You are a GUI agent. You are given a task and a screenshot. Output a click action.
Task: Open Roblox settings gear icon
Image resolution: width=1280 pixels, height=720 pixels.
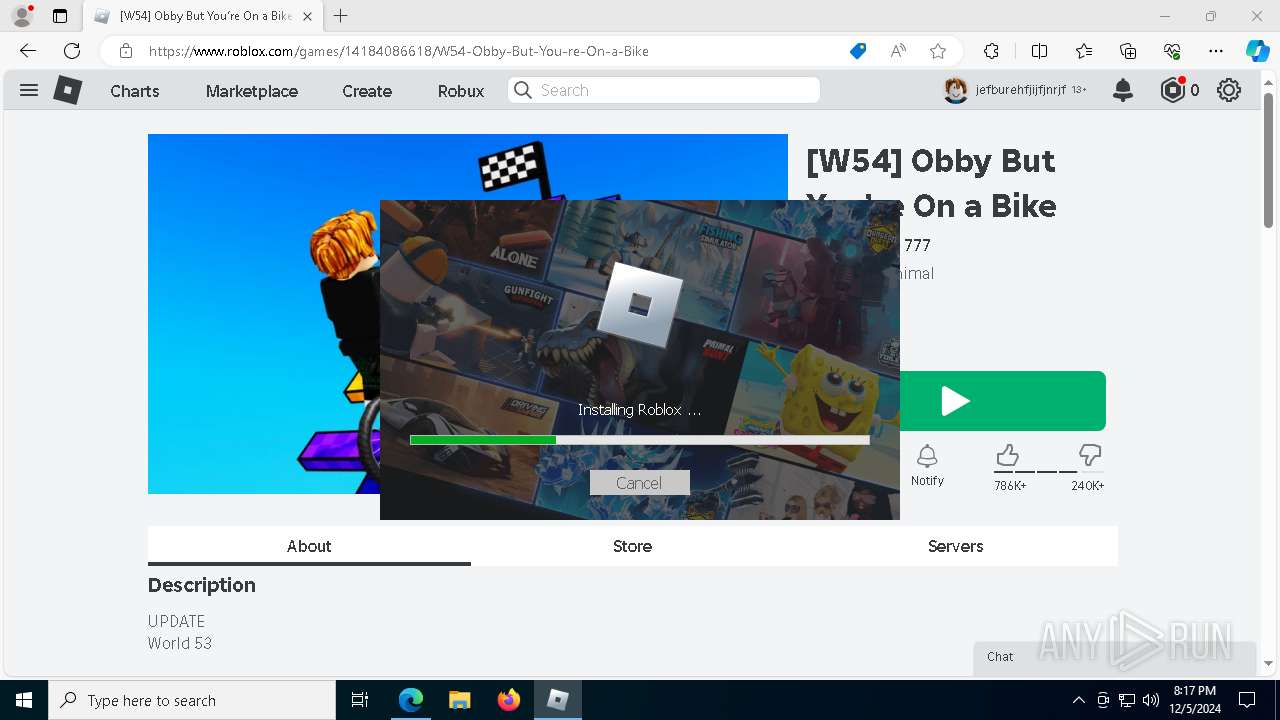[1229, 91]
